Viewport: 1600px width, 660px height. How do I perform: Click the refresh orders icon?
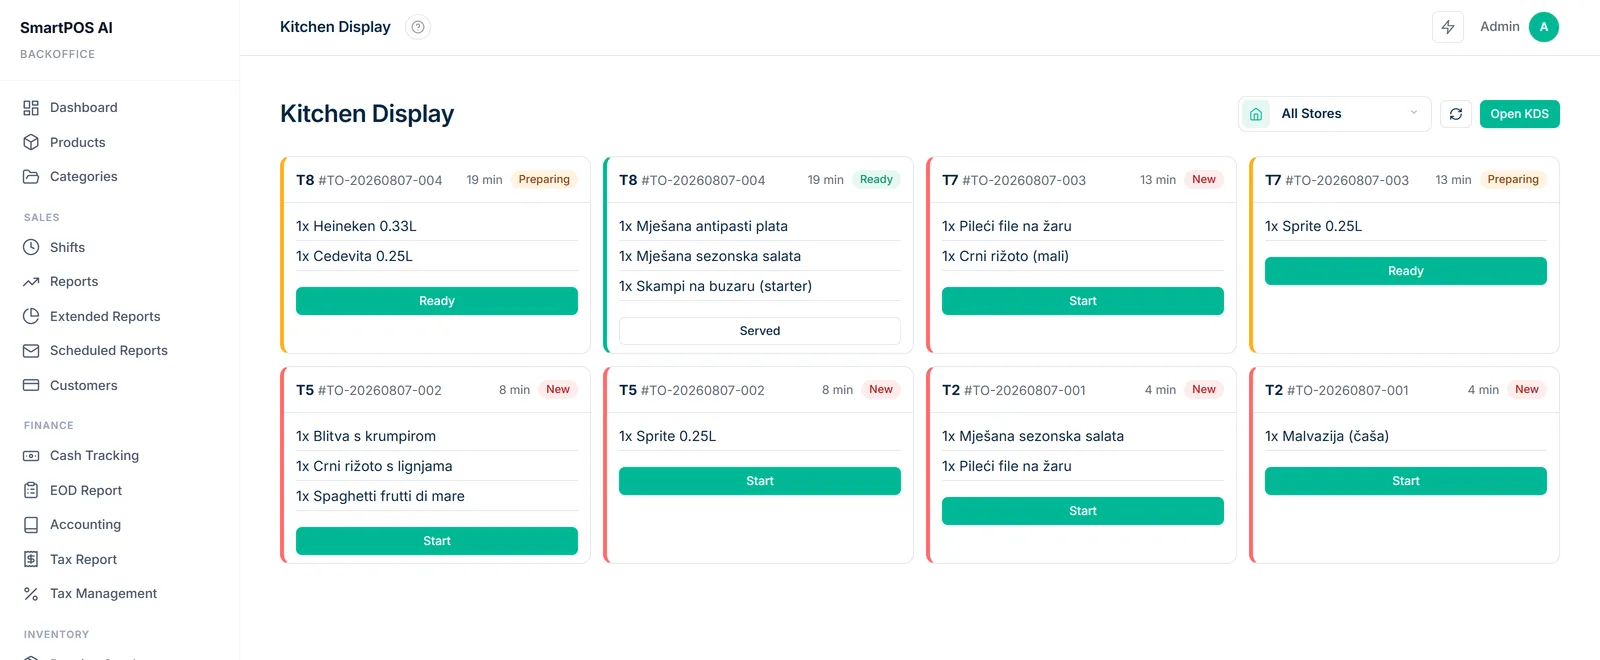[x=1456, y=114]
